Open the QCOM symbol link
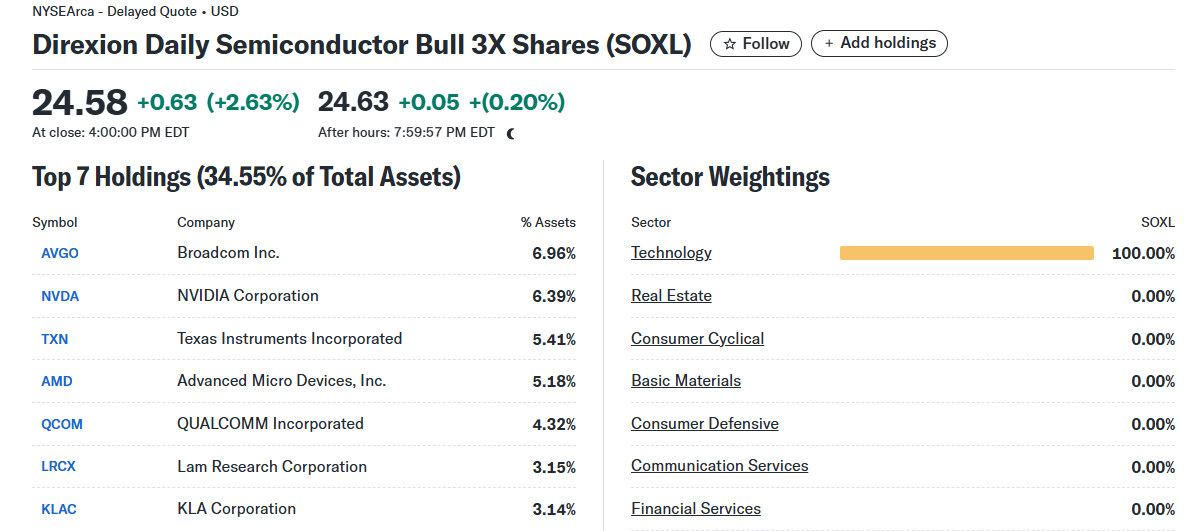The height and width of the screenshot is (531, 1197). tap(62, 424)
